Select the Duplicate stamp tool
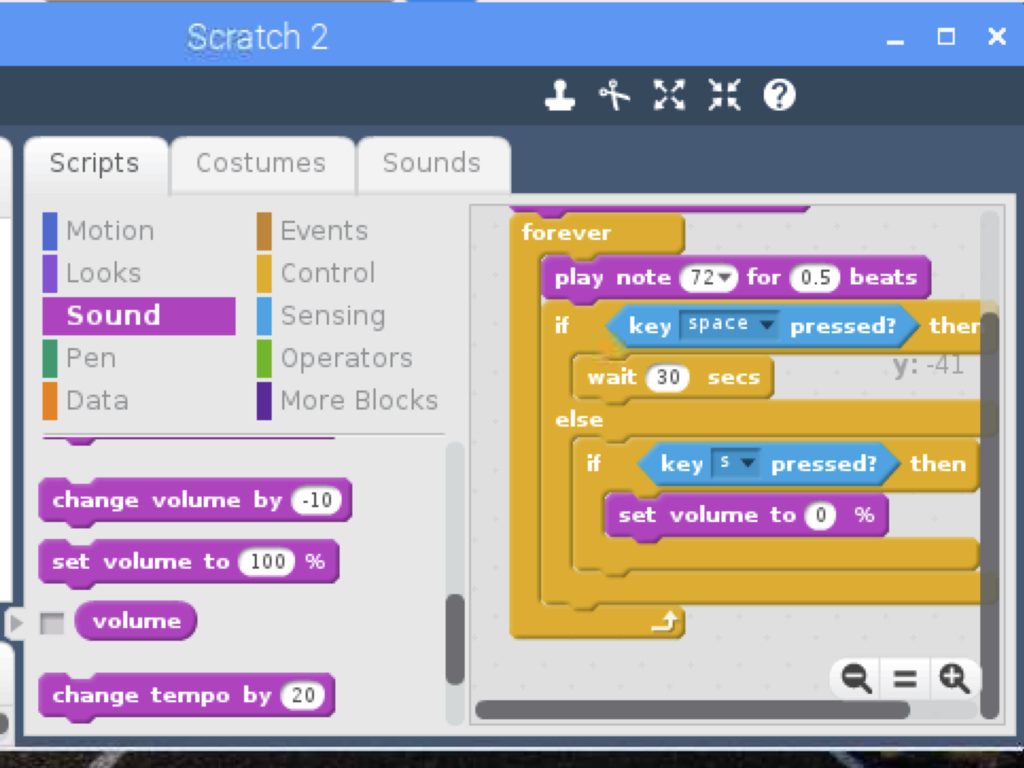 point(560,95)
